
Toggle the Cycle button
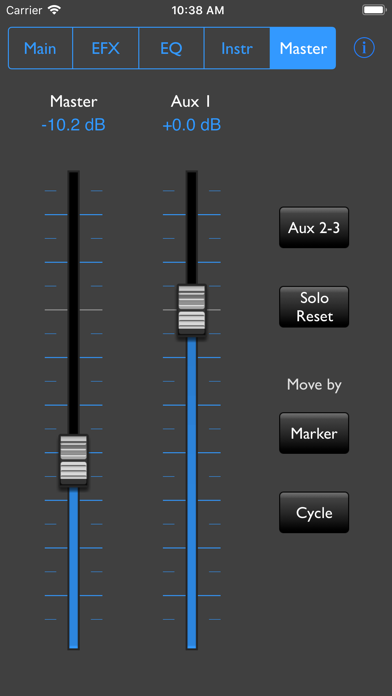point(314,512)
